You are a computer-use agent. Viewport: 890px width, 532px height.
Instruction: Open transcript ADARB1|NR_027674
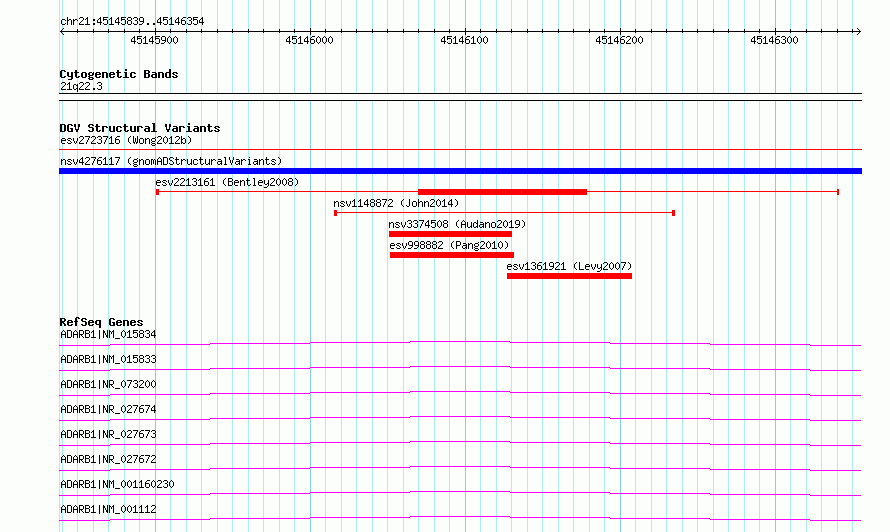[x=108, y=409]
